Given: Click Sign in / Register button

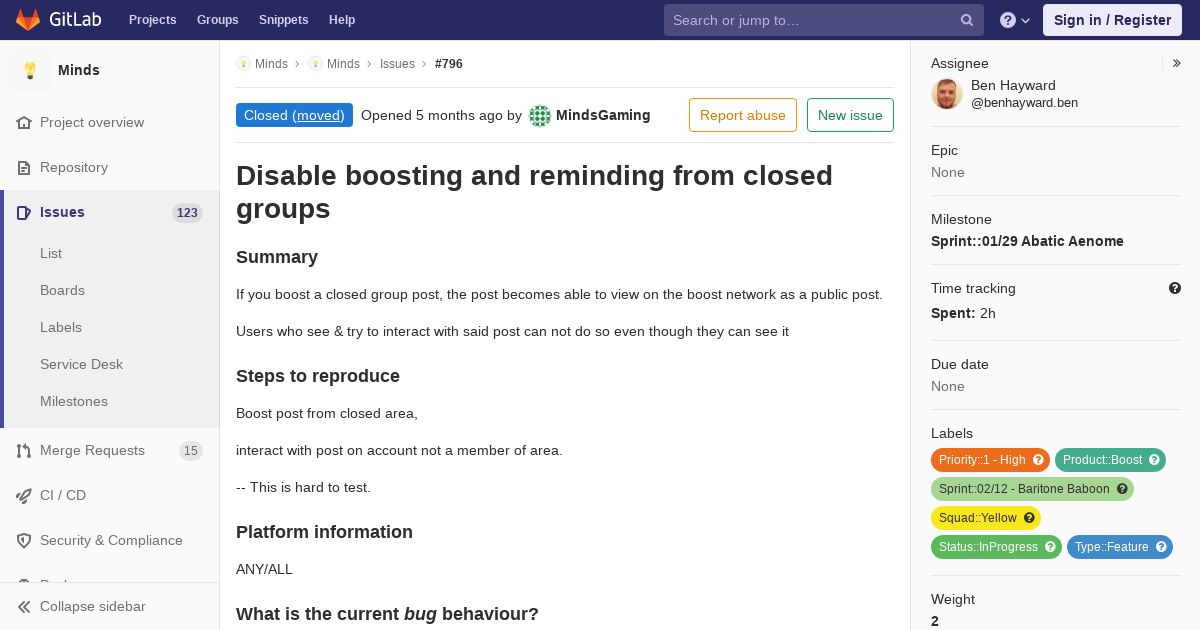Looking at the screenshot, I should [1112, 20].
